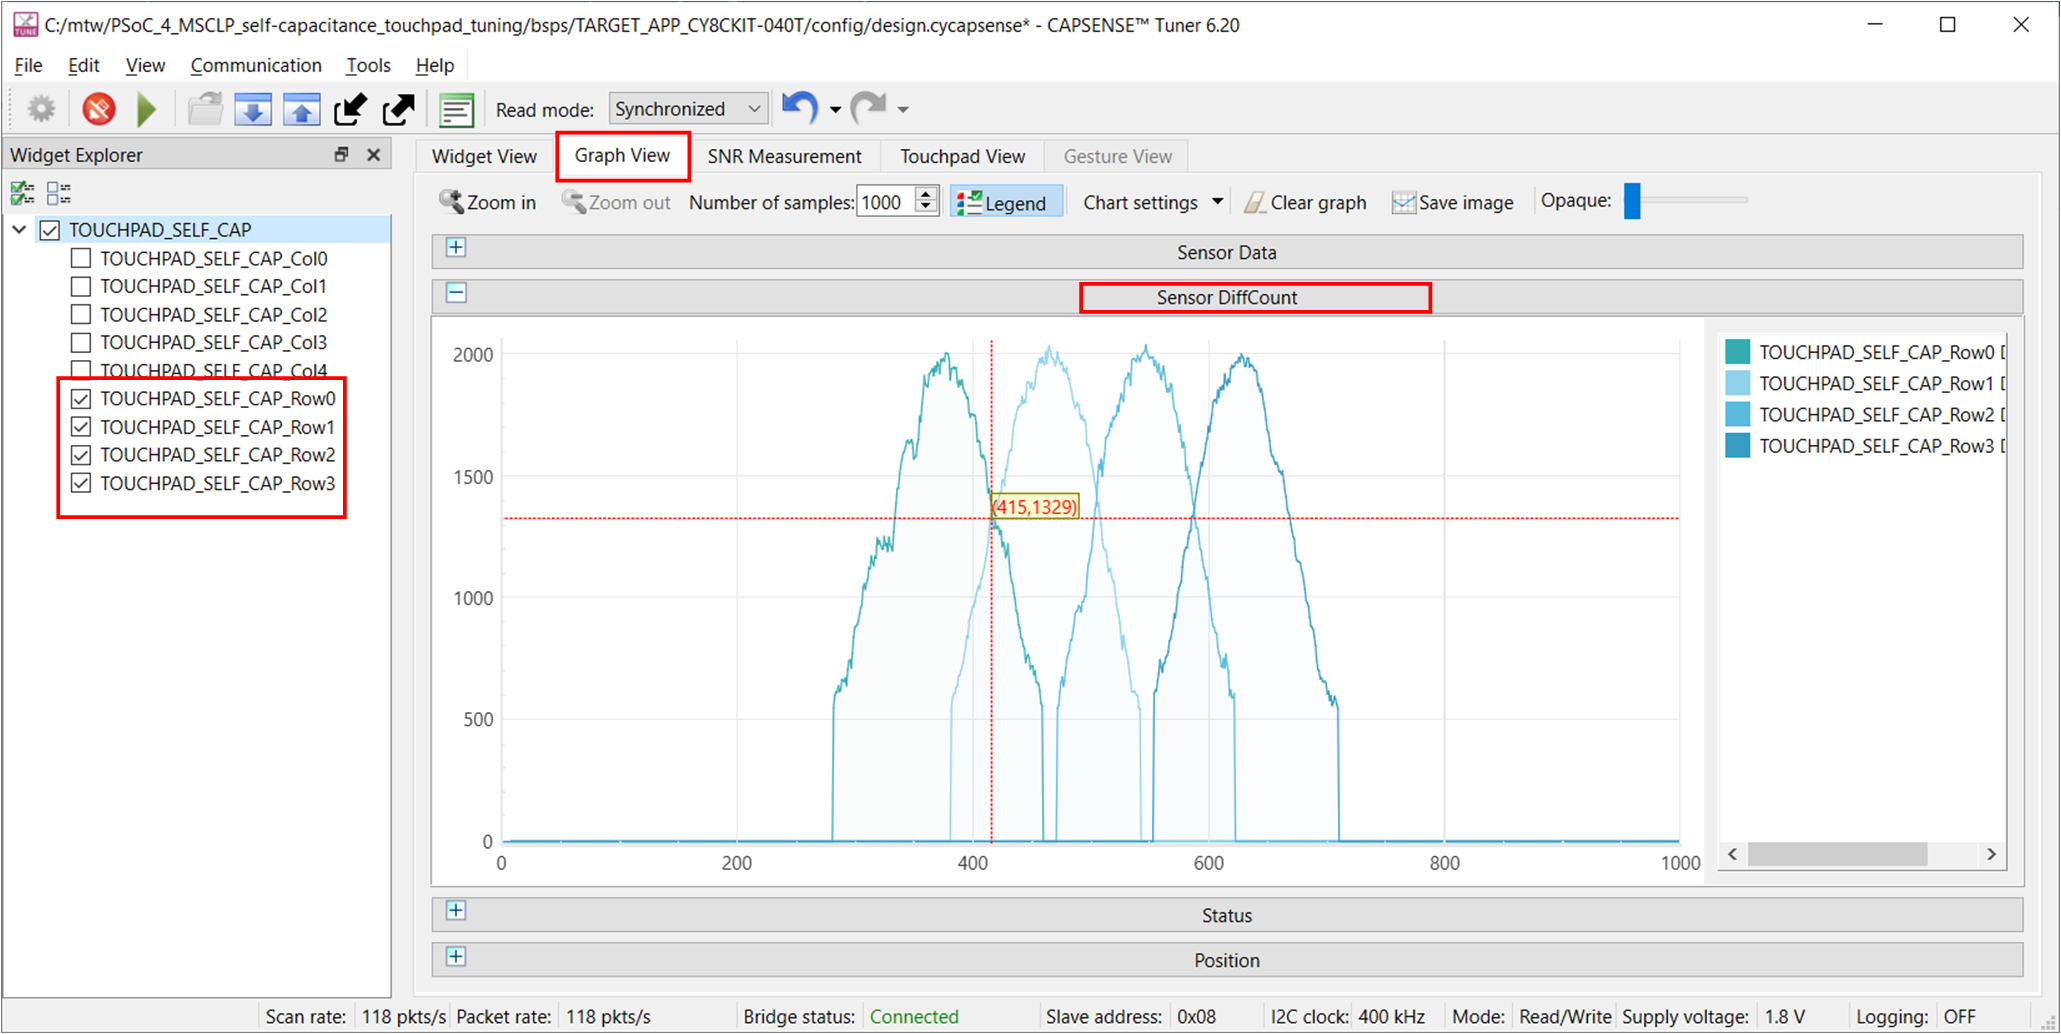Select the Graph View tab
Screen dimensions: 2061x1034
[622, 155]
